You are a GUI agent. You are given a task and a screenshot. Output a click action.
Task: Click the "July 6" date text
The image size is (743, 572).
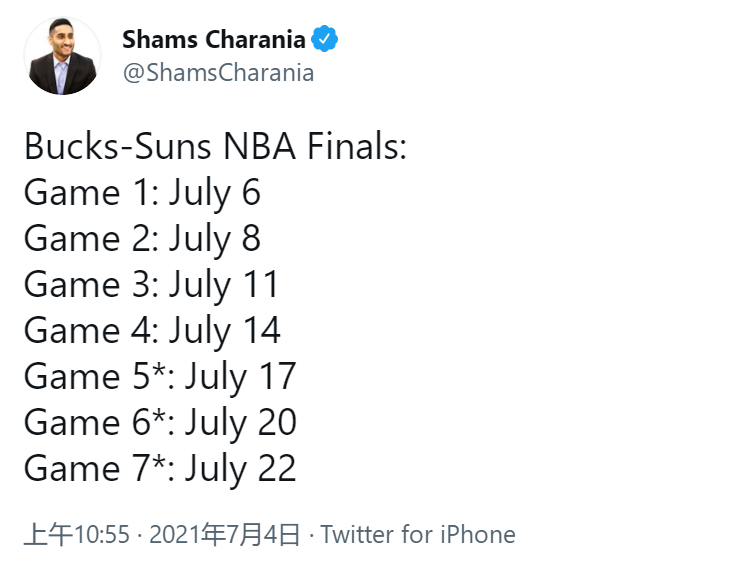214,193
